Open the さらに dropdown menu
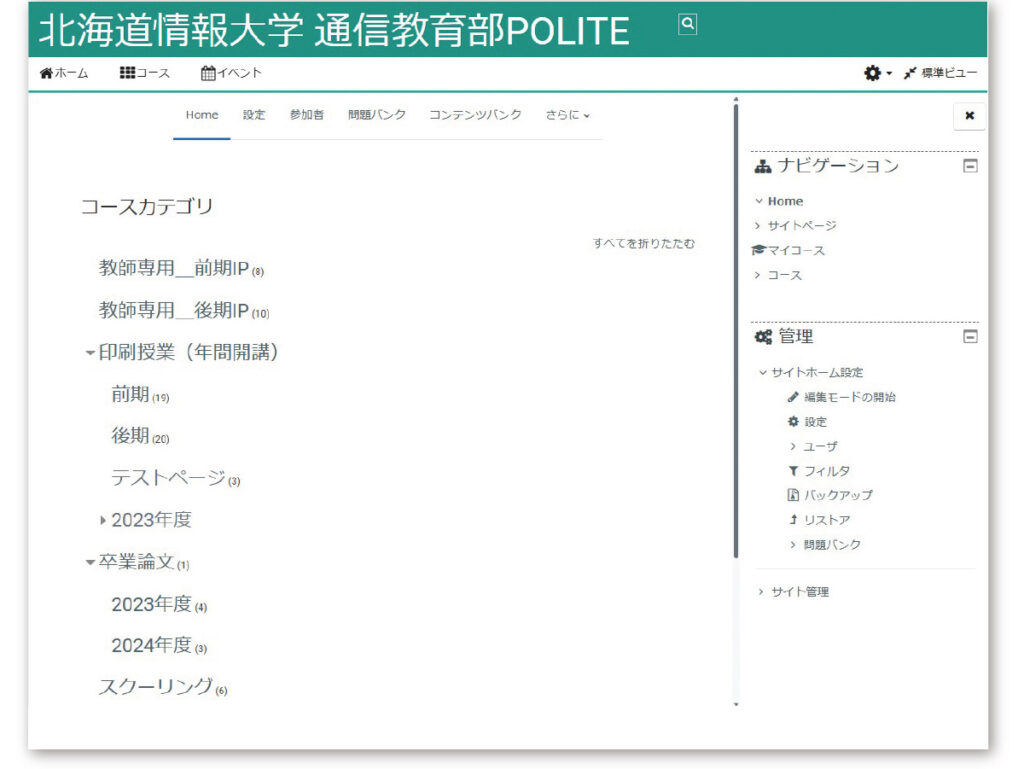This screenshot has height=769, width=1024. tap(568, 115)
